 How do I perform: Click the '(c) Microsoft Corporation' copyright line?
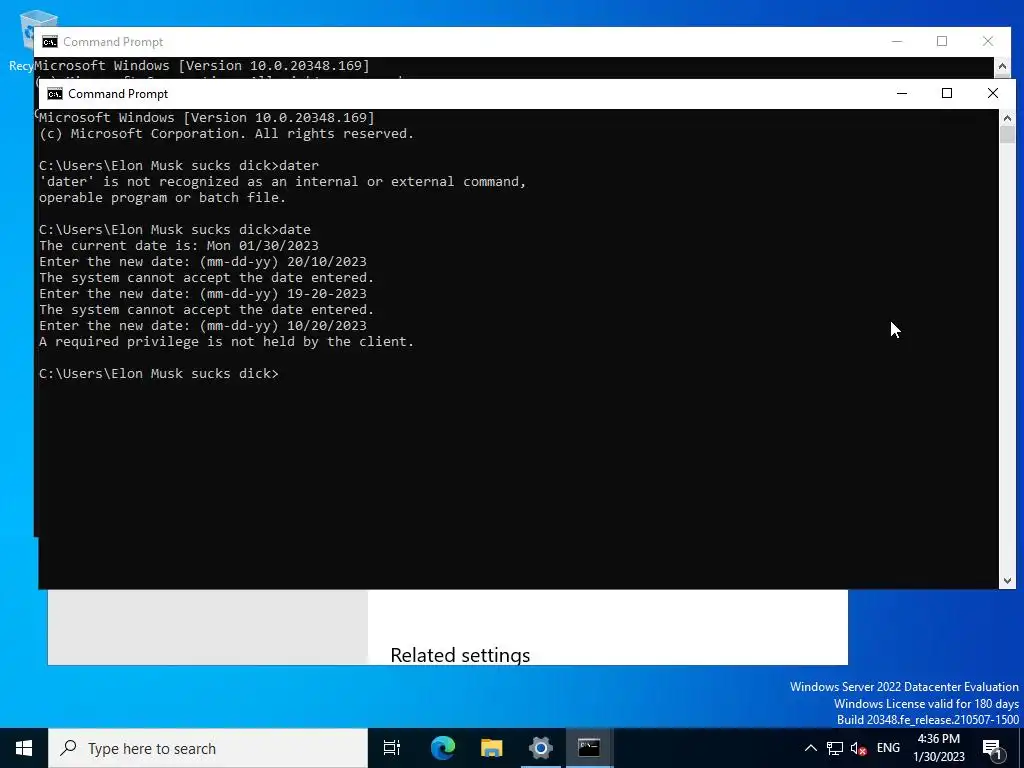(227, 133)
